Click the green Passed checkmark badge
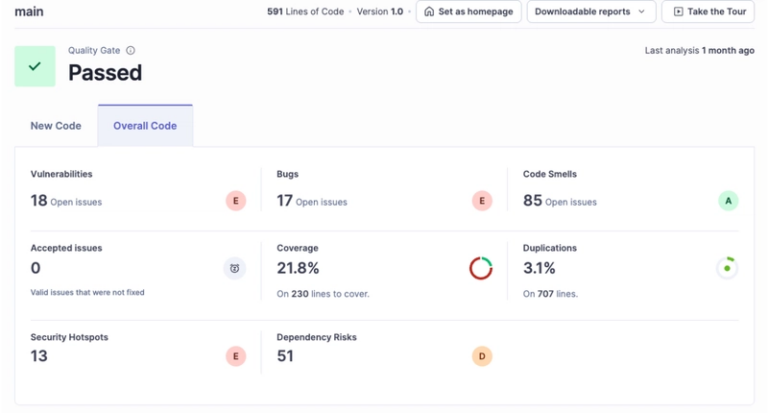Image resolution: width=768 pixels, height=413 pixels. click(x=35, y=66)
